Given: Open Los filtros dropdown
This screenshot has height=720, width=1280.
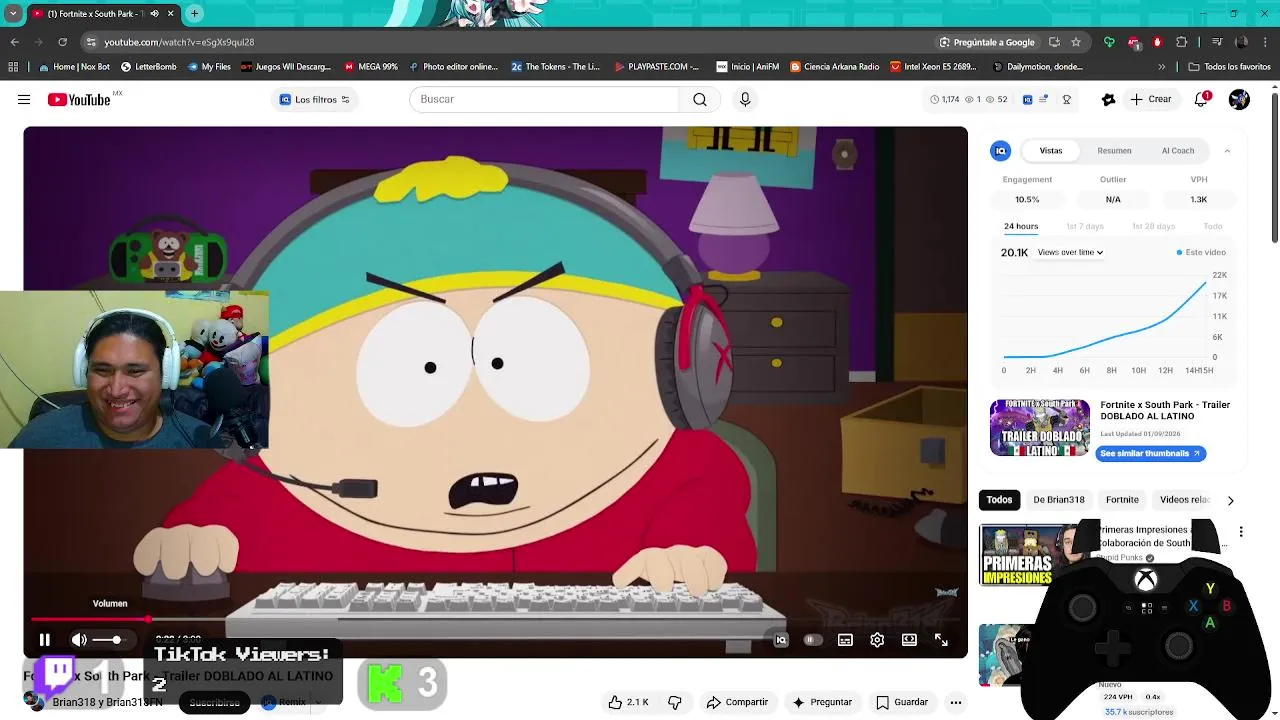Looking at the screenshot, I should [x=314, y=99].
